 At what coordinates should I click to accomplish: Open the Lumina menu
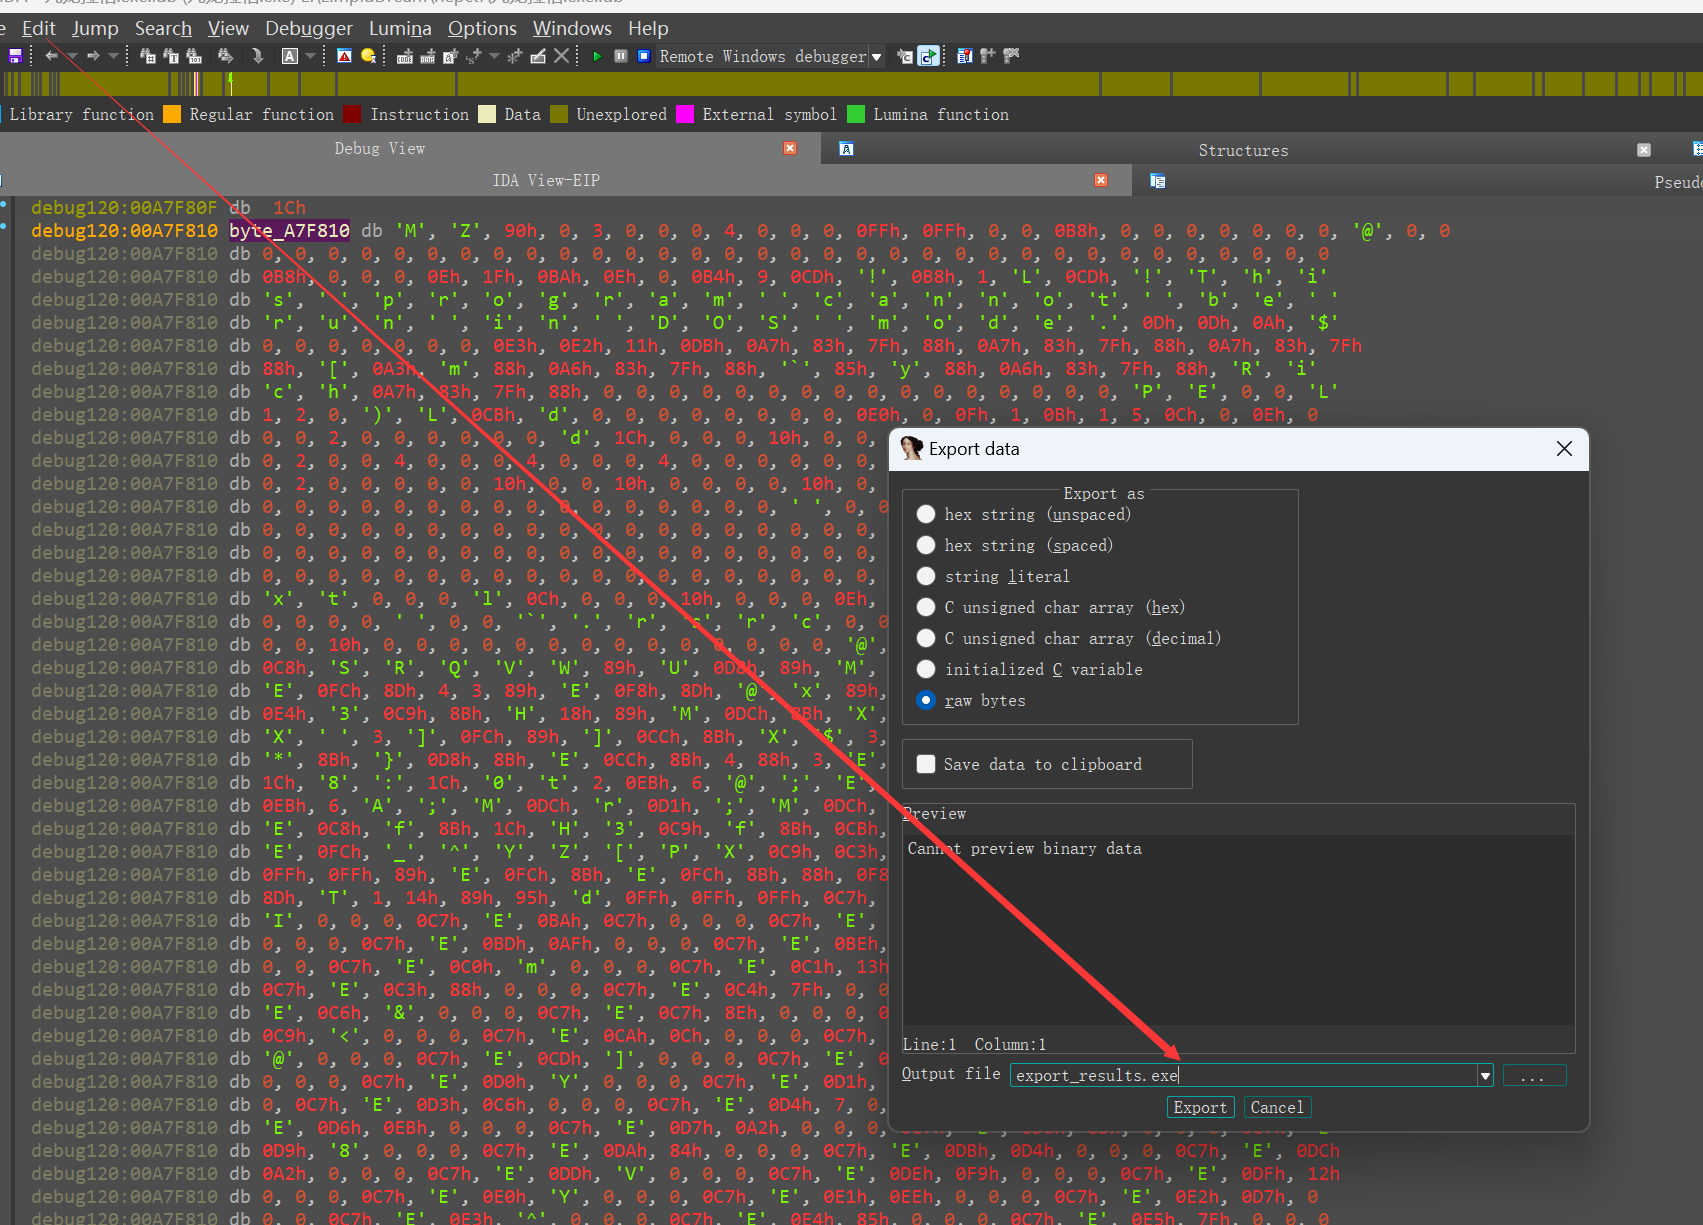tap(400, 28)
